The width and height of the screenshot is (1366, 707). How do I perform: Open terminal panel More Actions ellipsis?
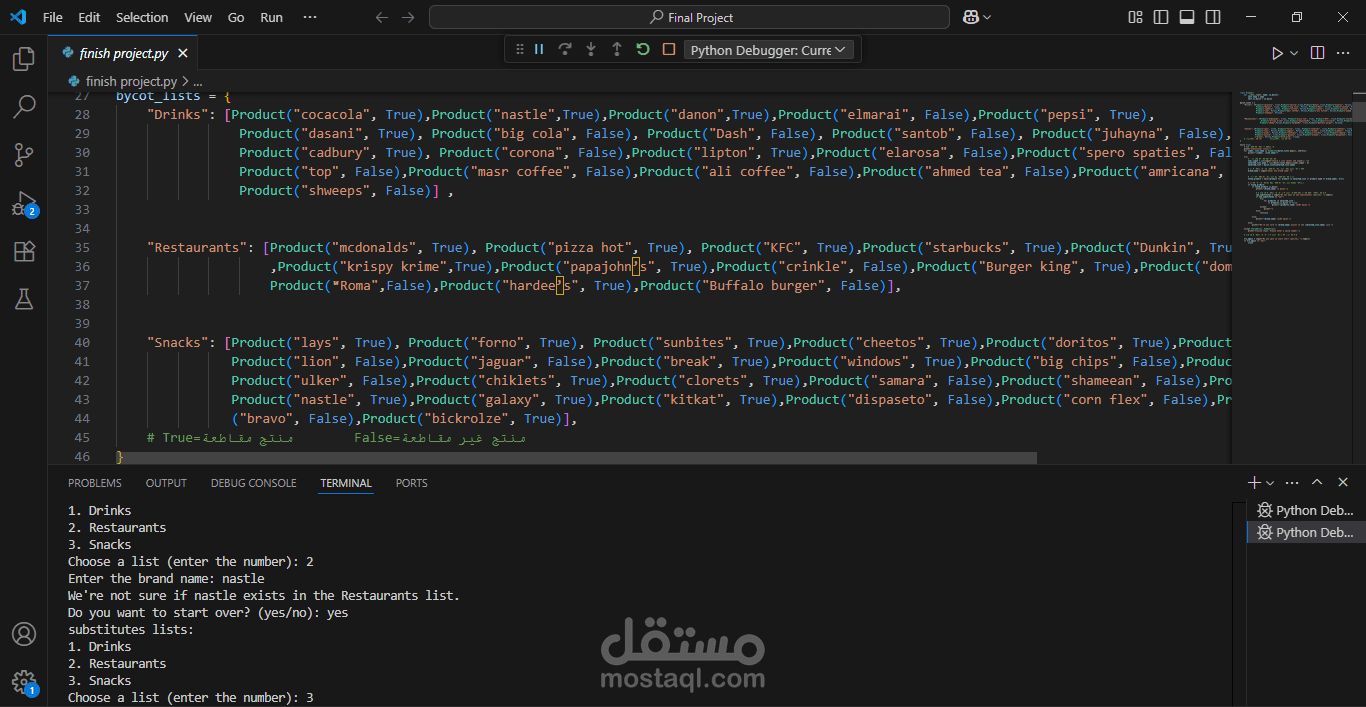[1292, 483]
